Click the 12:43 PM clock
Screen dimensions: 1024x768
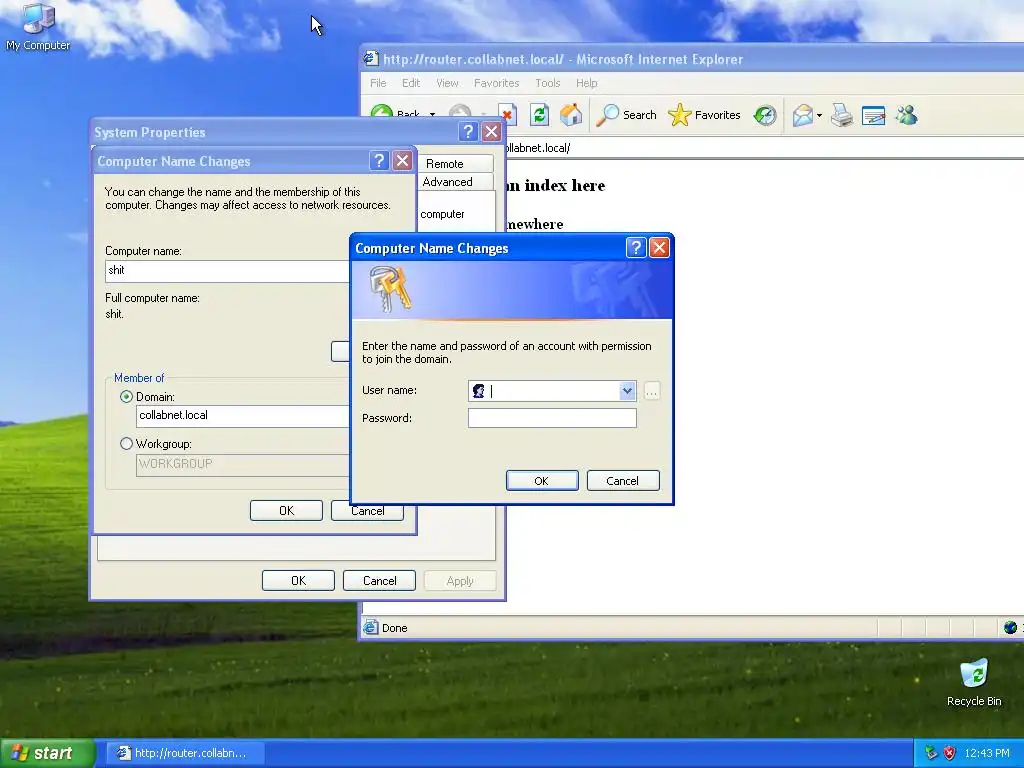click(987, 753)
